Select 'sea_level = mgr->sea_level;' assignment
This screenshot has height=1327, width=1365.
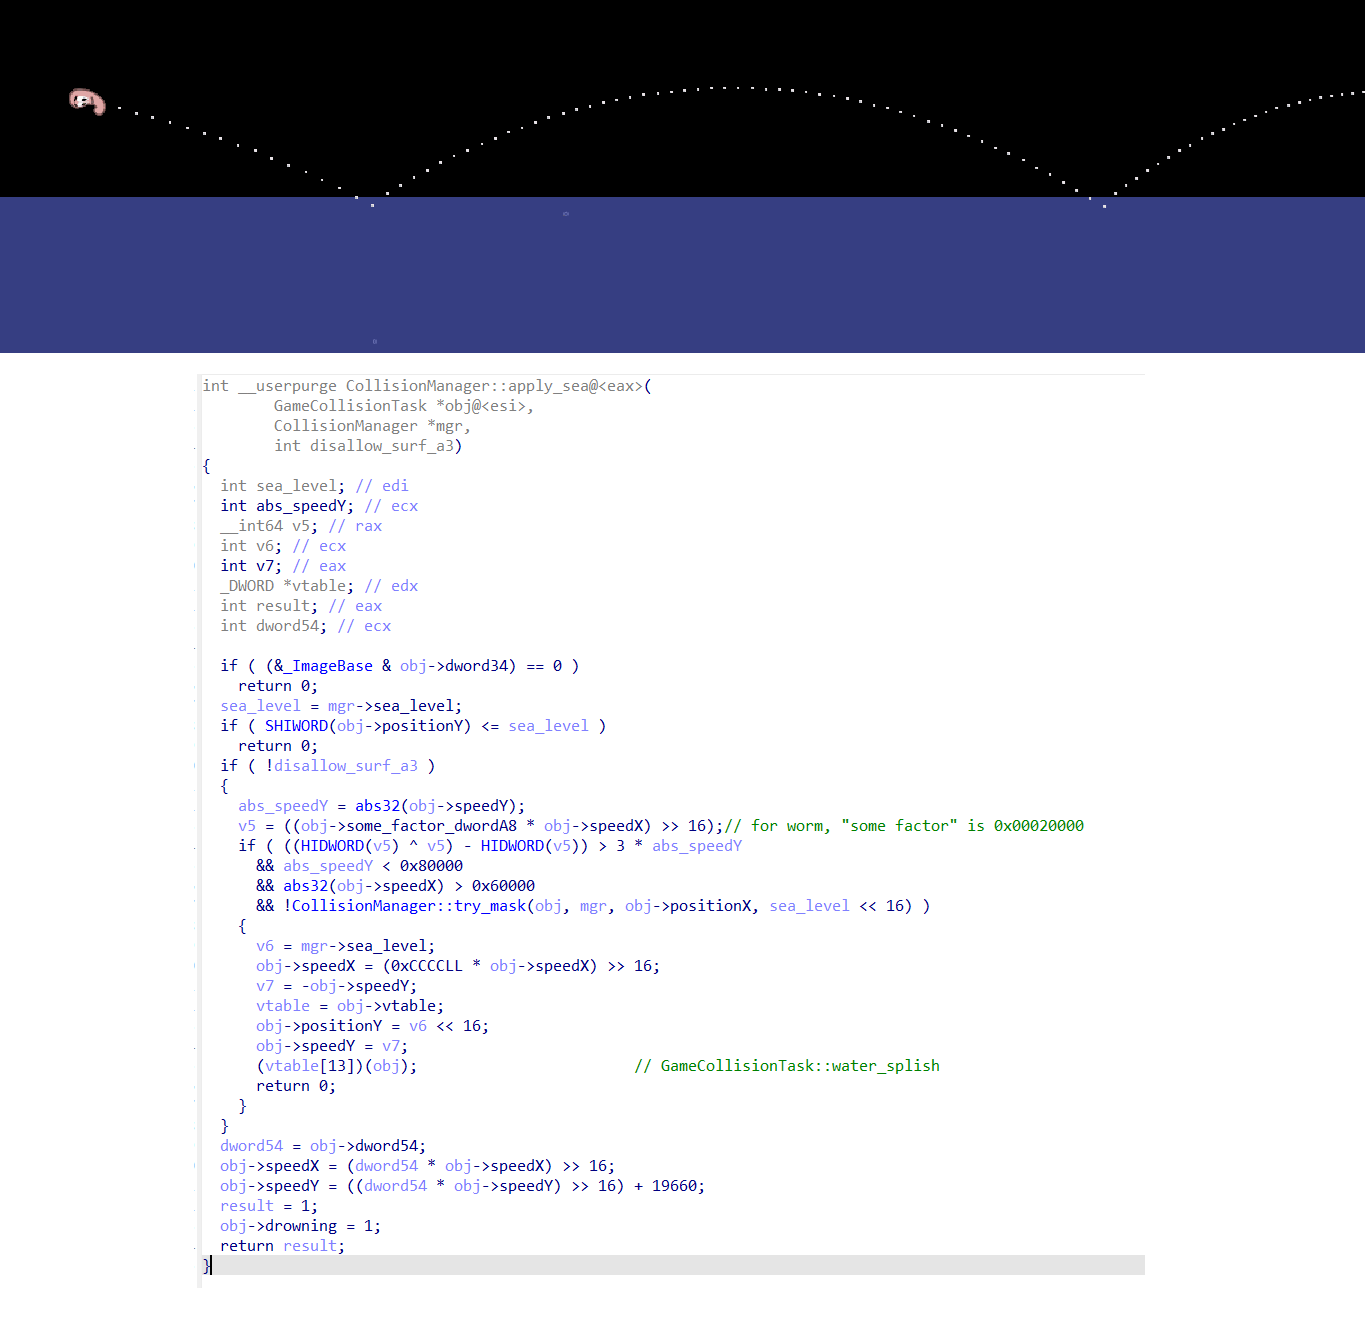(341, 706)
